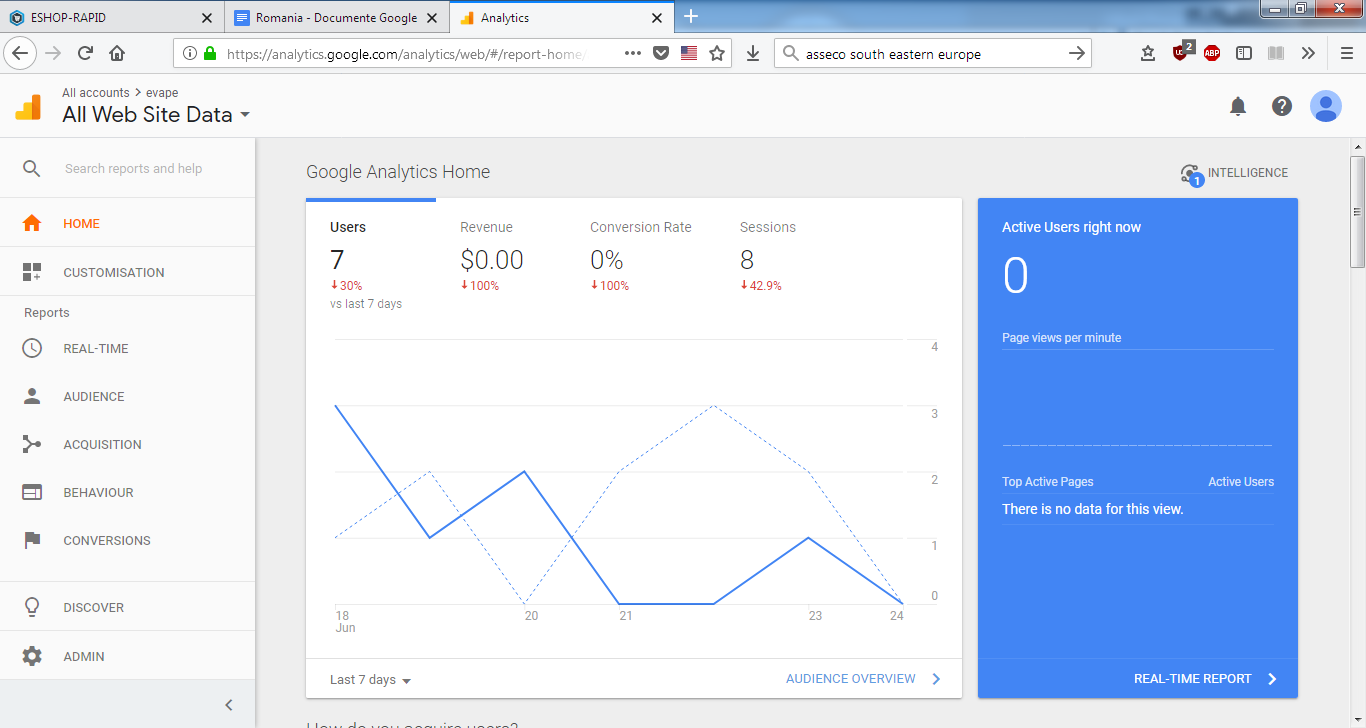Click the page vertical scrollbar thumb
The height and width of the screenshot is (728, 1366).
point(1357,211)
